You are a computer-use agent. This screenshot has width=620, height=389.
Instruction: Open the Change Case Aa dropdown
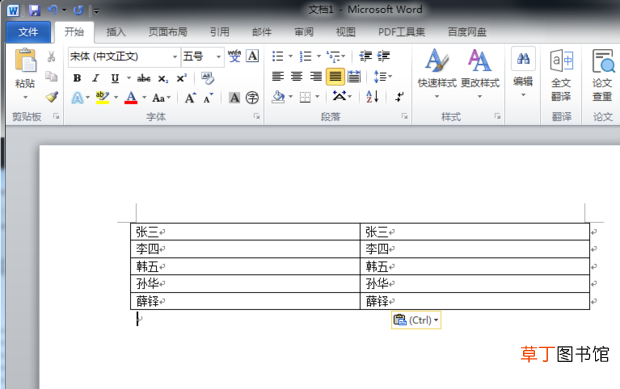[x=161, y=98]
